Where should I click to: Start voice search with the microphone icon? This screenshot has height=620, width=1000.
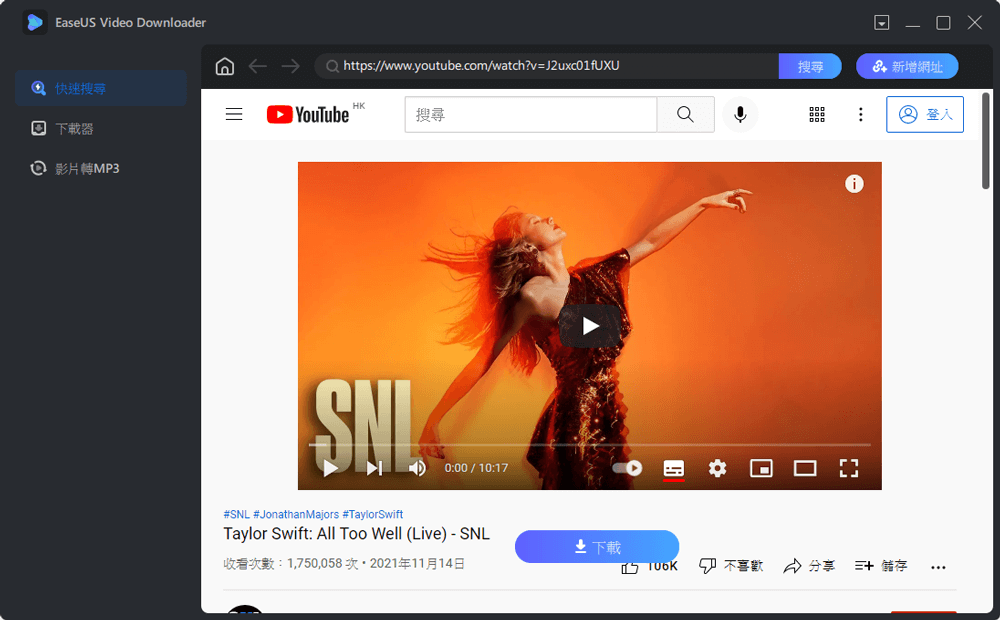[x=740, y=114]
